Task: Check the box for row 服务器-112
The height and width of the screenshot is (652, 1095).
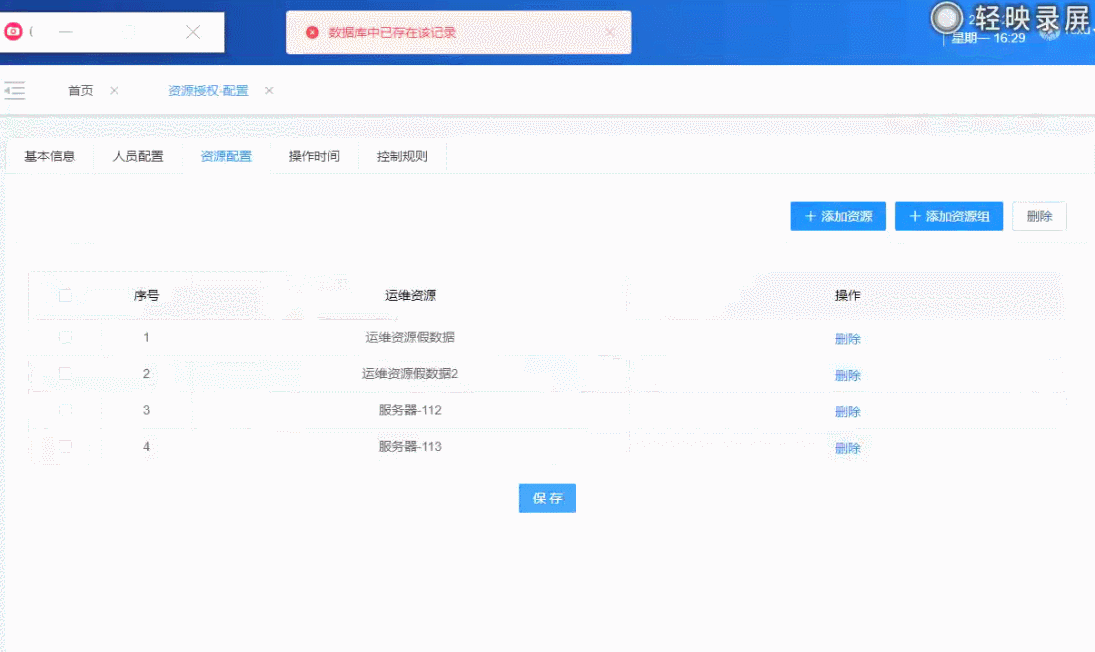Action: [x=65, y=410]
